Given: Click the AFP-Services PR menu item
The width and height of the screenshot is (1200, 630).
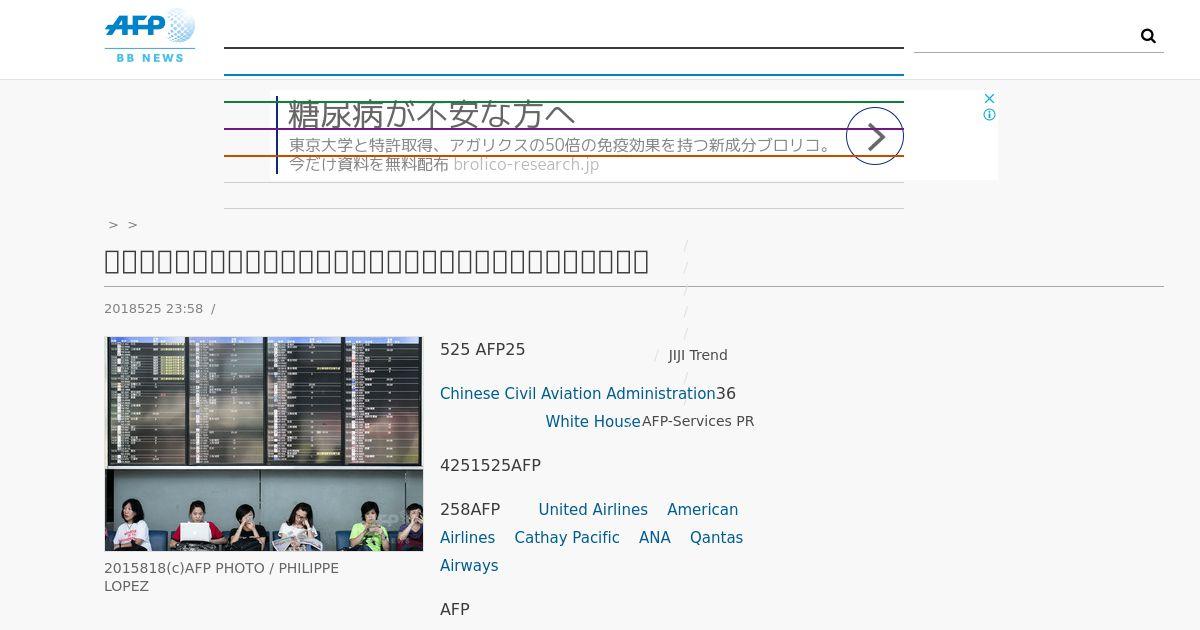Looking at the screenshot, I should tap(698, 421).
